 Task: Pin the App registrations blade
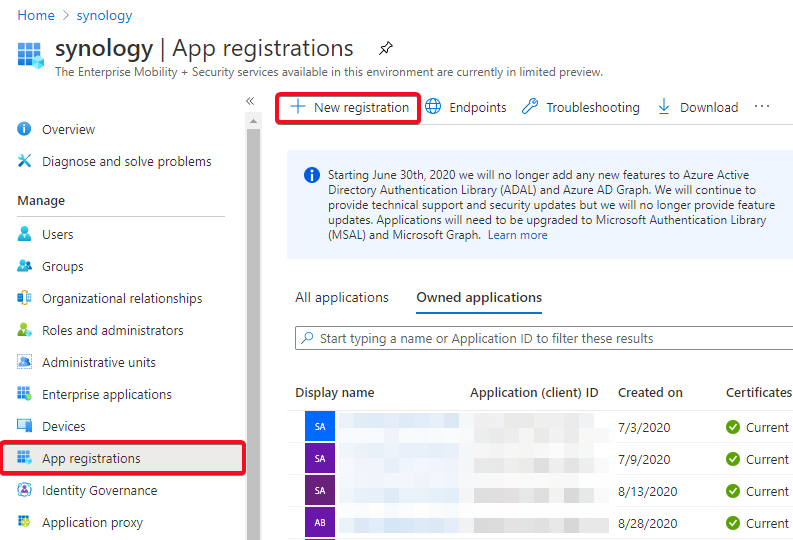tap(386, 49)
